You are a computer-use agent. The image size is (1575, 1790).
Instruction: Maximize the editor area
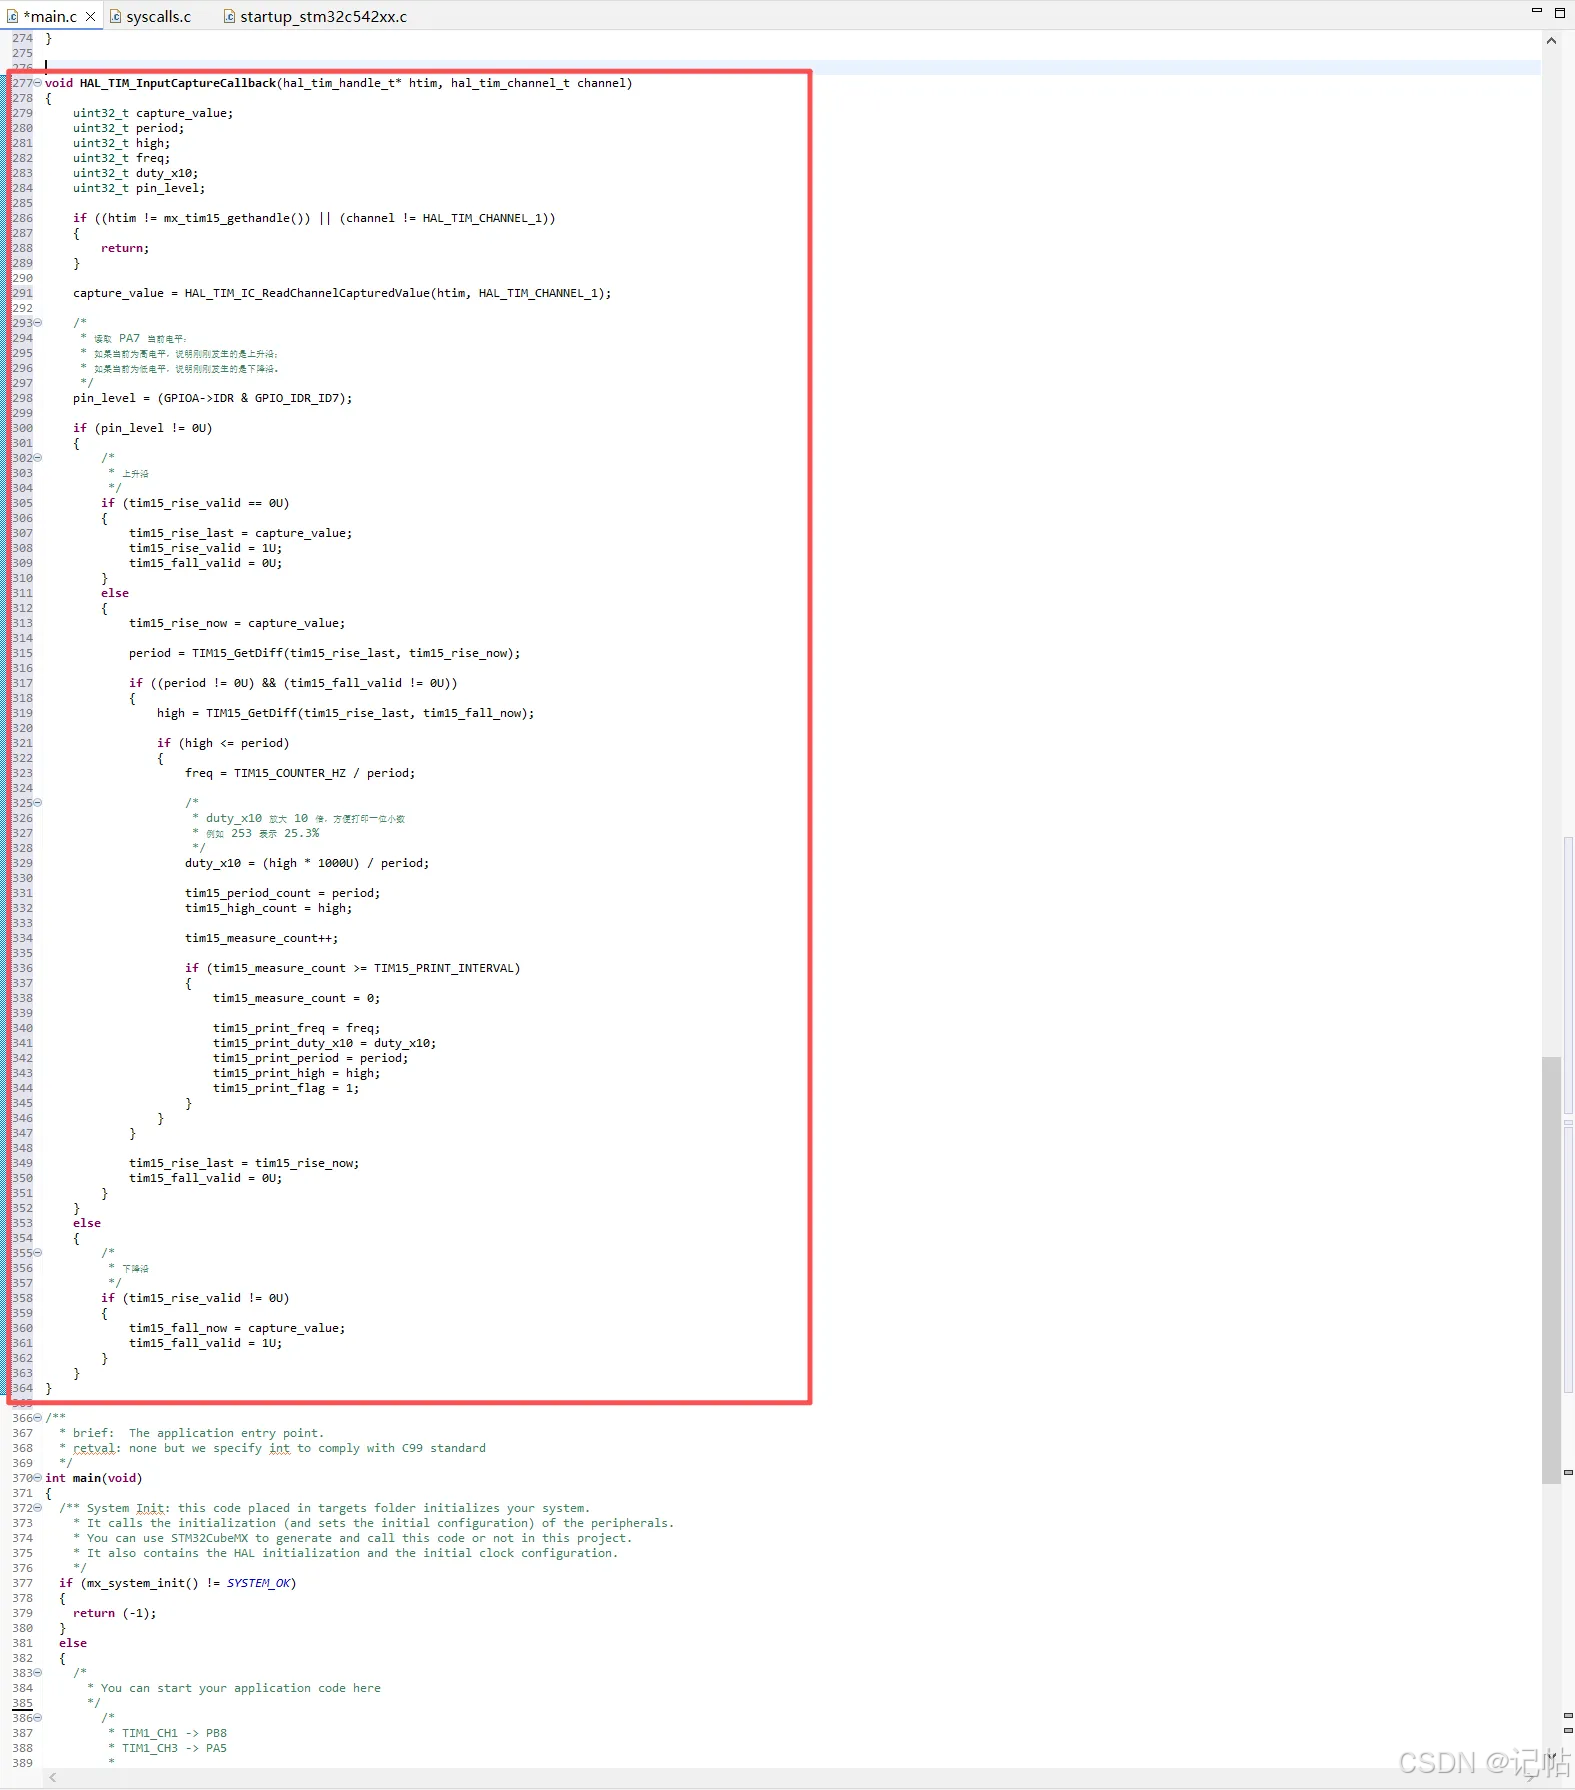pyautogui.click(x=1560, y=12)
